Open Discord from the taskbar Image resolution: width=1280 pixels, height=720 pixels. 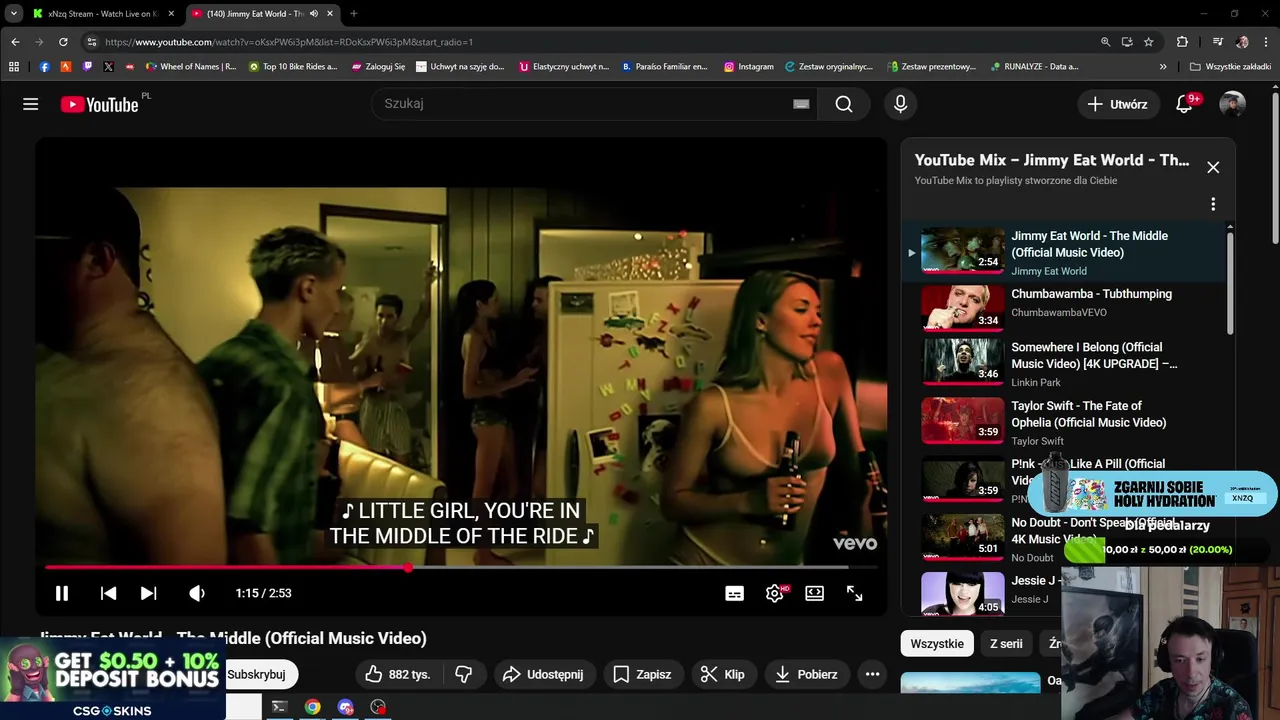(346, 707)
